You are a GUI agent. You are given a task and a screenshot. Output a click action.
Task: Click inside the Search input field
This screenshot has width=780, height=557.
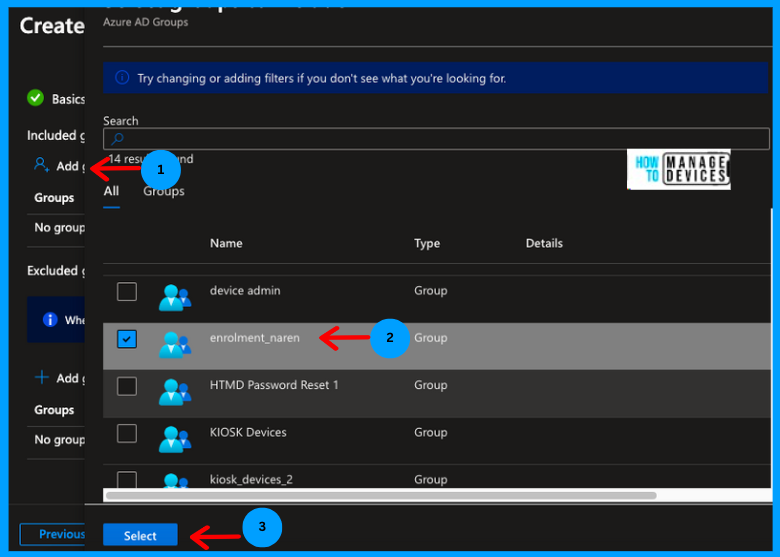point(440,139)
